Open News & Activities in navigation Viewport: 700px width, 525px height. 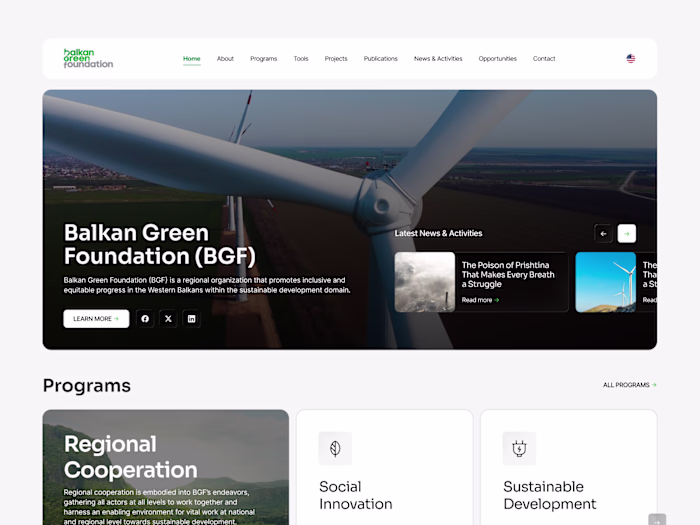pos(438,58)
